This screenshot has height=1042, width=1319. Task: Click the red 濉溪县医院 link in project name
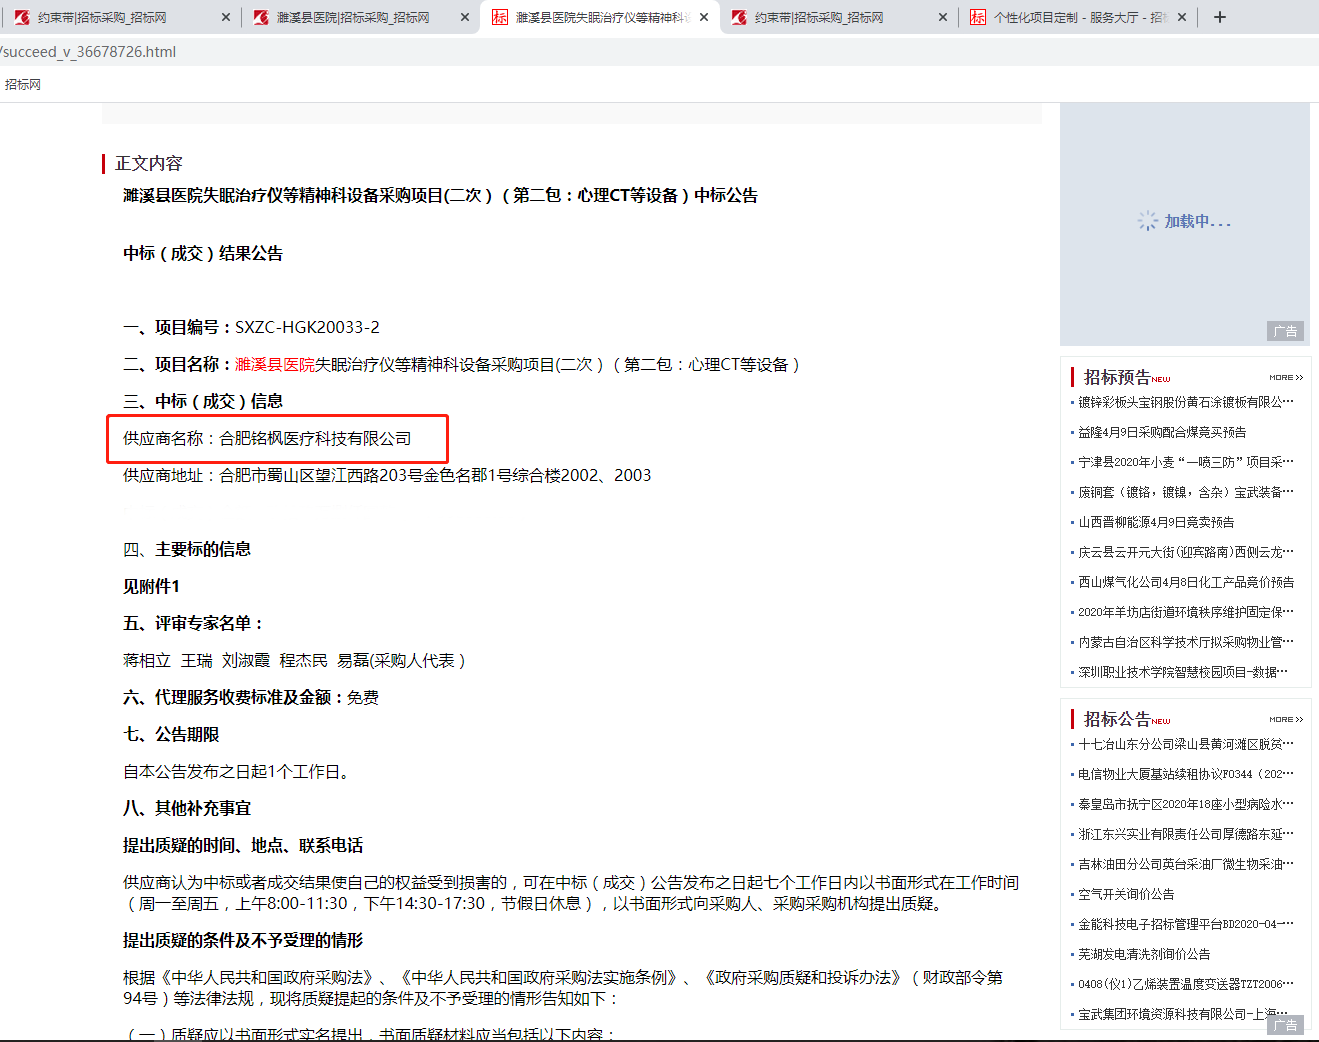point(275,365)
